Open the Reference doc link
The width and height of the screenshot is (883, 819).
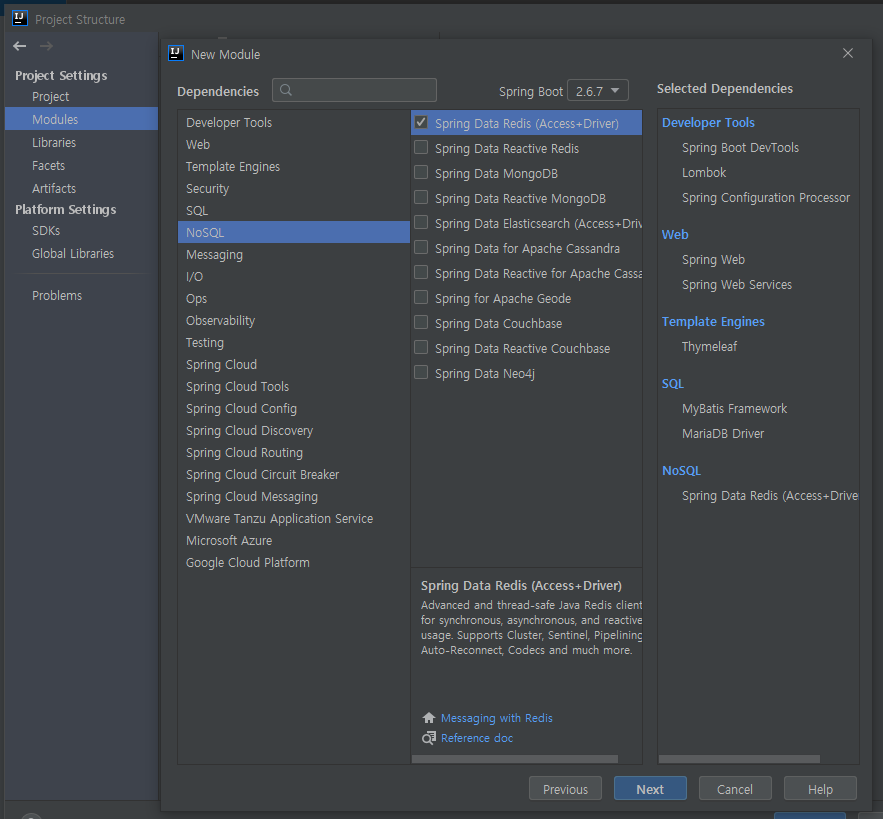pyautogui.click(x=476, y=738)
